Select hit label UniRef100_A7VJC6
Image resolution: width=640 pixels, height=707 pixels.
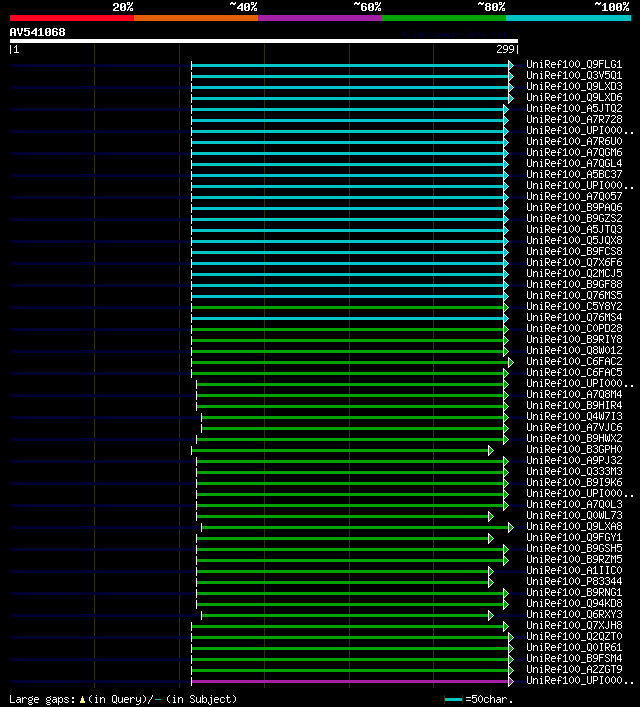(574, 427)
